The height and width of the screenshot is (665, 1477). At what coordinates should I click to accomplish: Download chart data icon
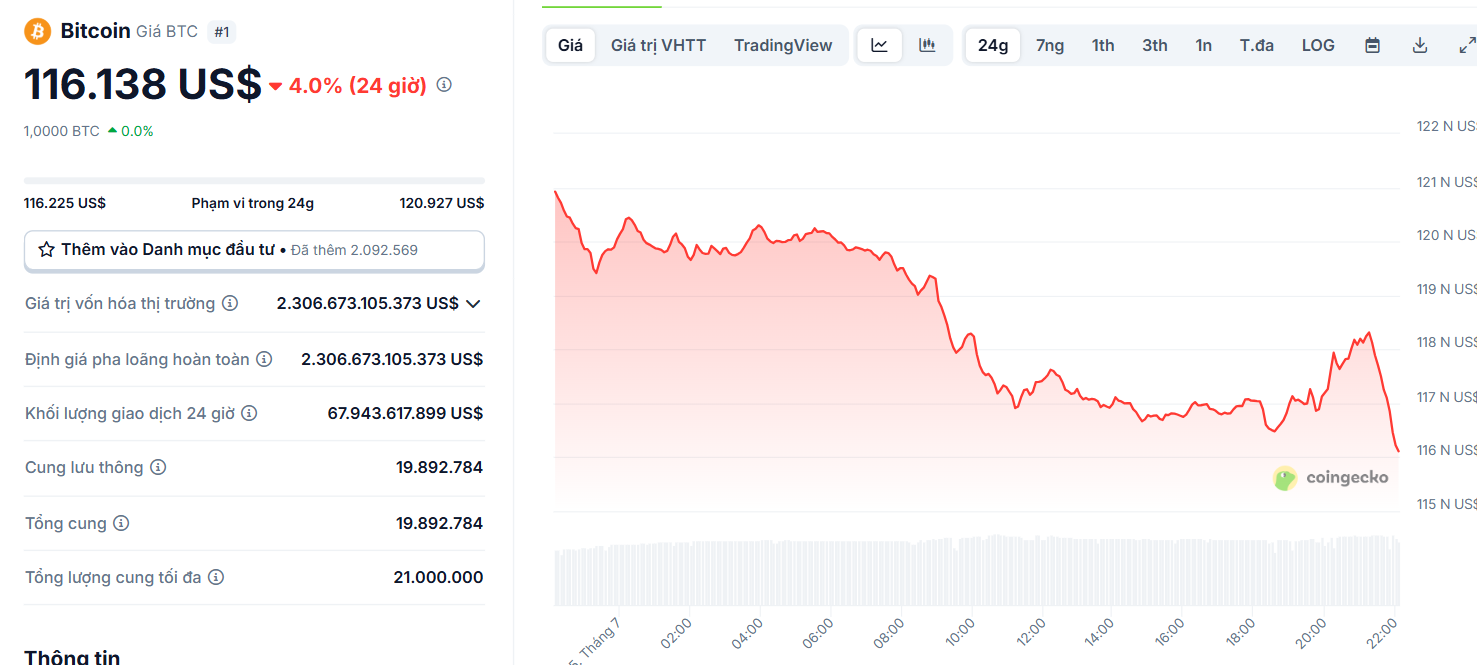click(1420, 45)
